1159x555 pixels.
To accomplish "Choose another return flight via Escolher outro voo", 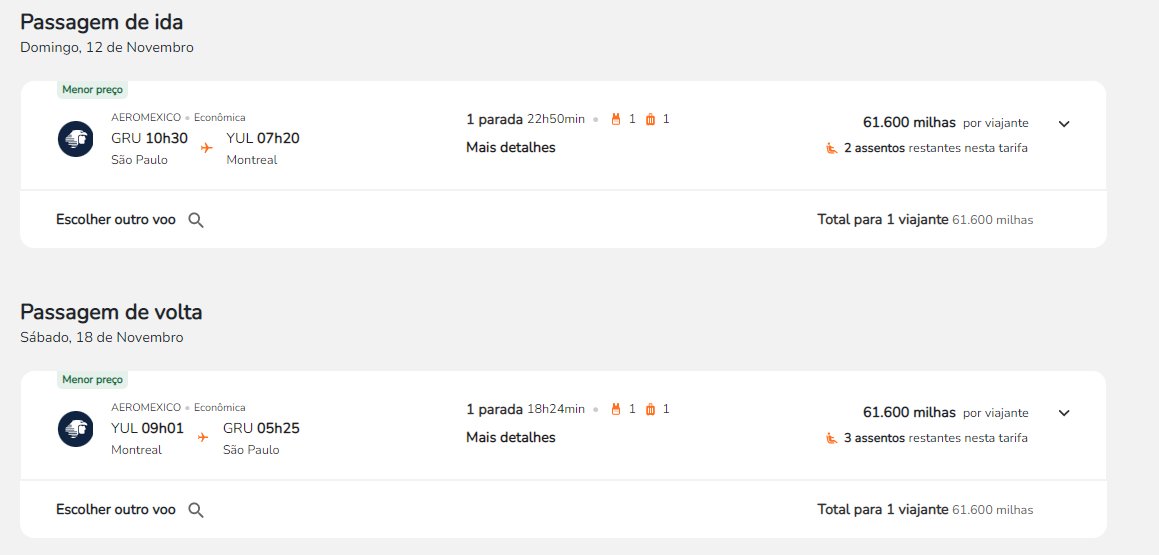I will point(116,509).
